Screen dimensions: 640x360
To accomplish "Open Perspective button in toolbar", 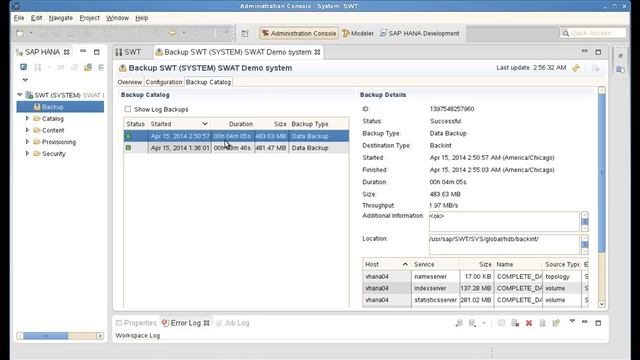I will point(245,33).
